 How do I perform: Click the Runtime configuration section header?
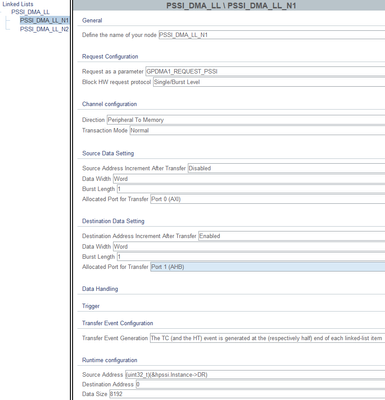(109, 360)
